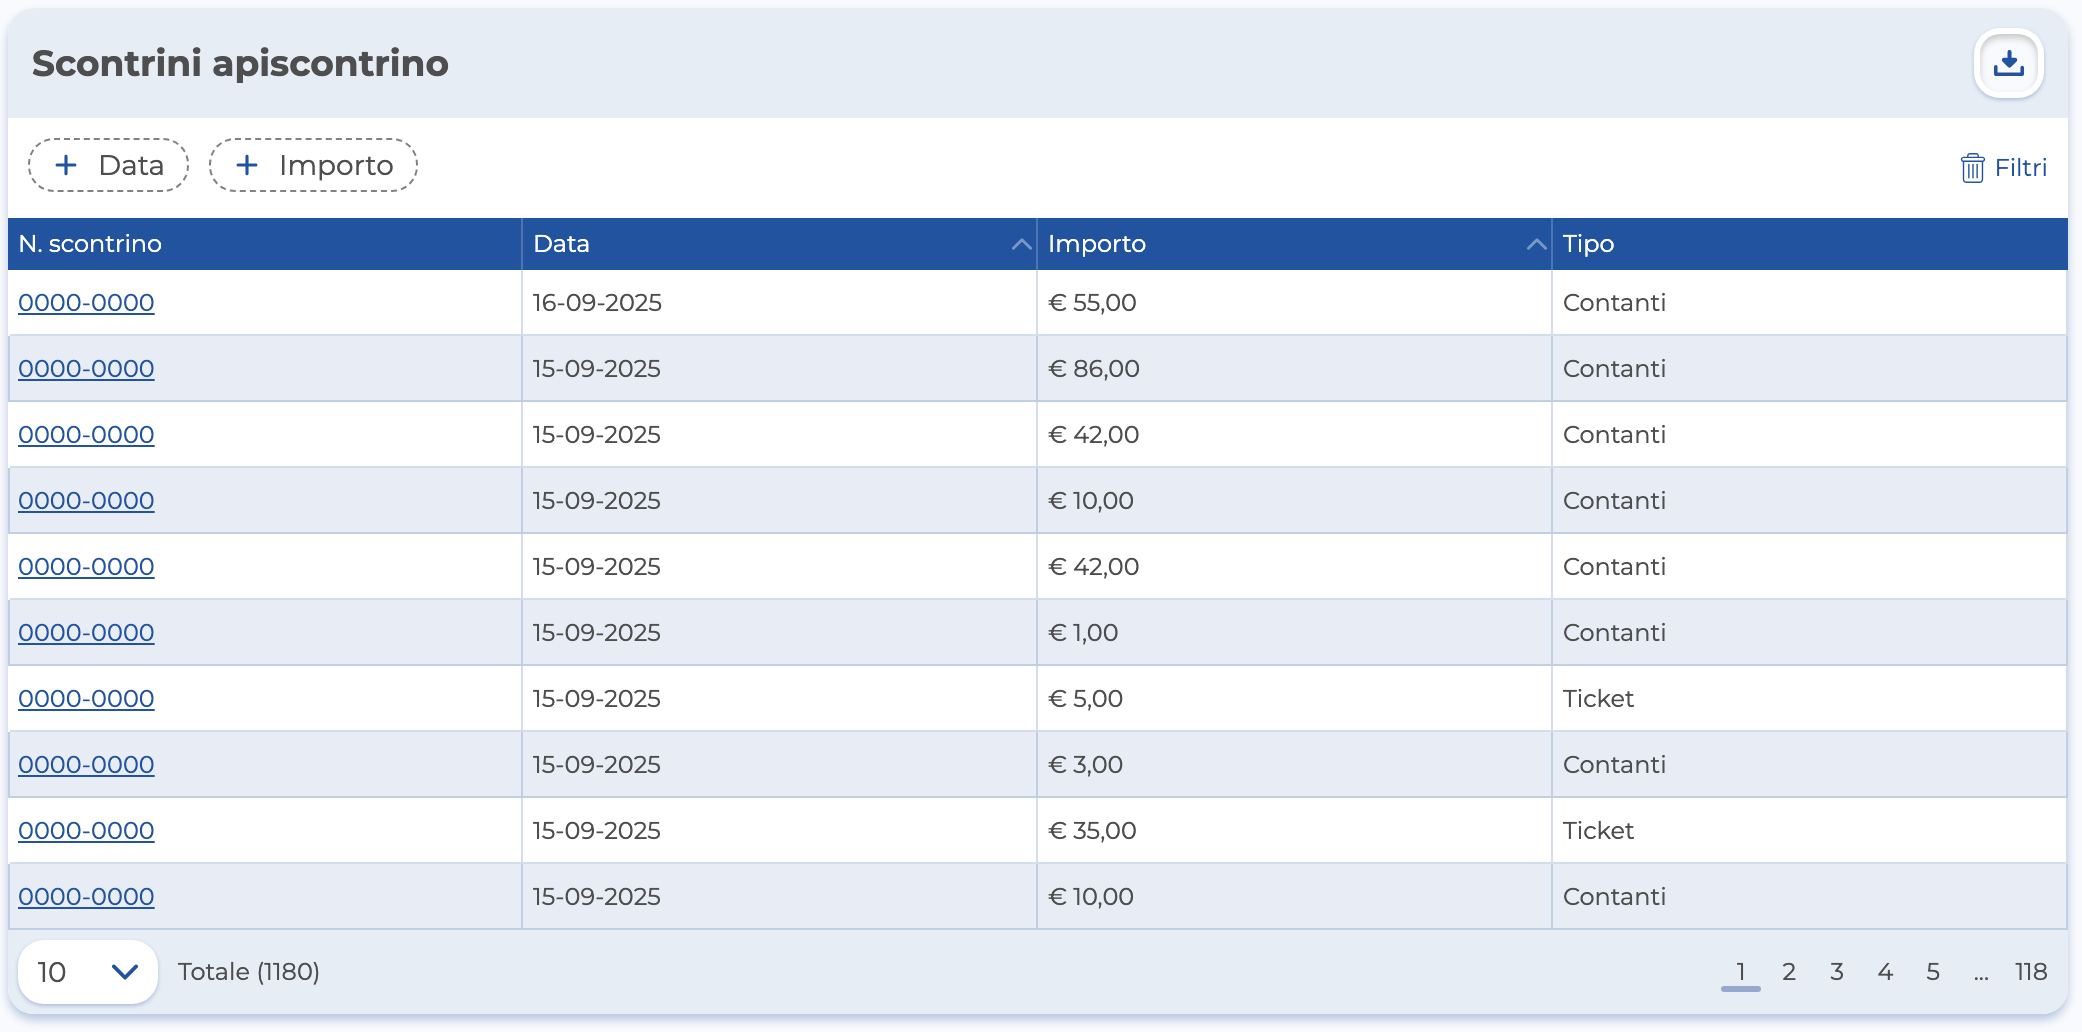2082x1032 pixels.
Task: Click the plus icon on Data filter
Action: tap(66, 165)
